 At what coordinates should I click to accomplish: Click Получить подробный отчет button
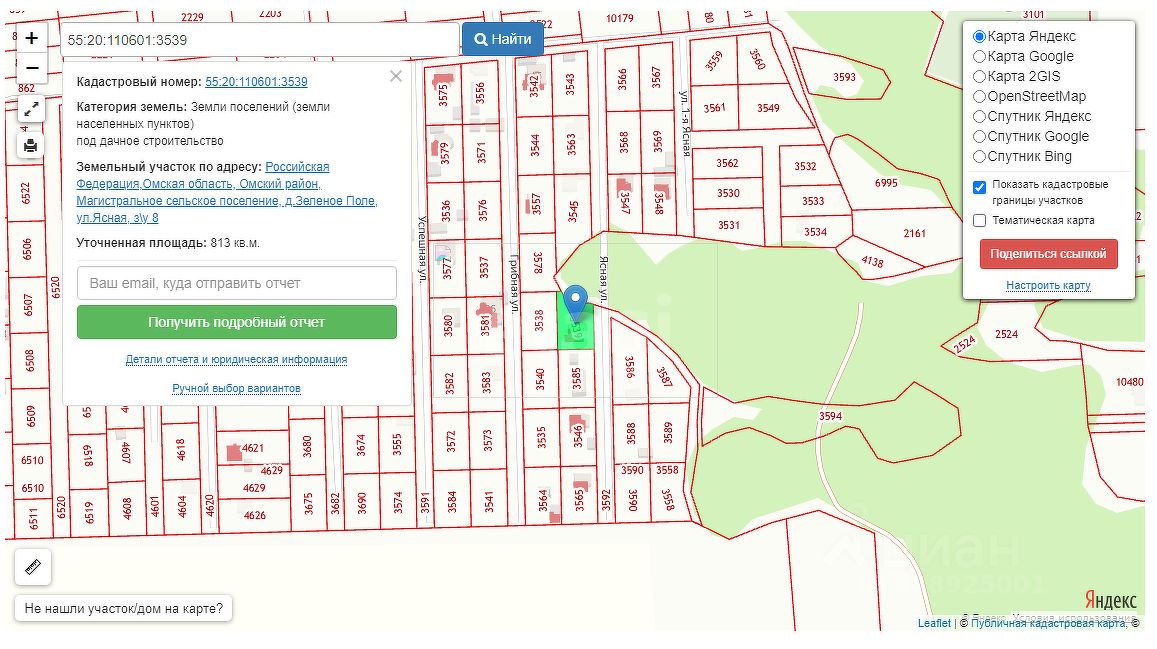(237, 322)
